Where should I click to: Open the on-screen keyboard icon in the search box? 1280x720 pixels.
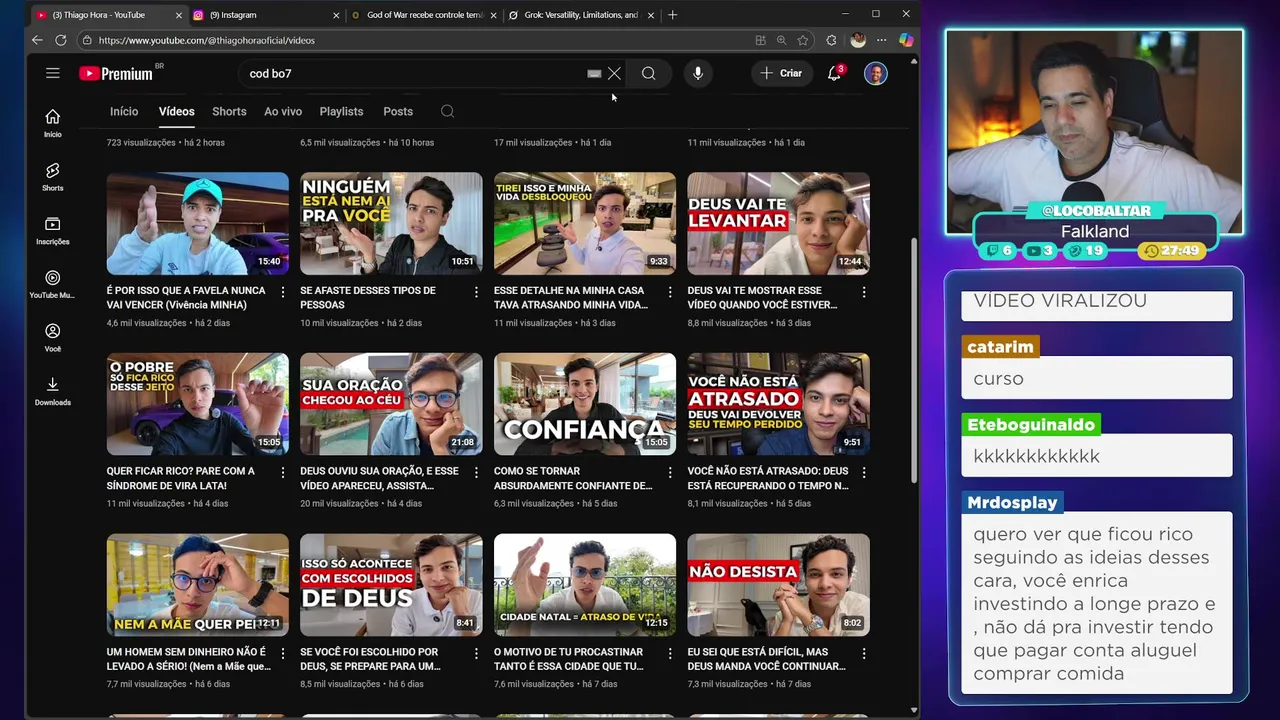(x=594, y=73)
